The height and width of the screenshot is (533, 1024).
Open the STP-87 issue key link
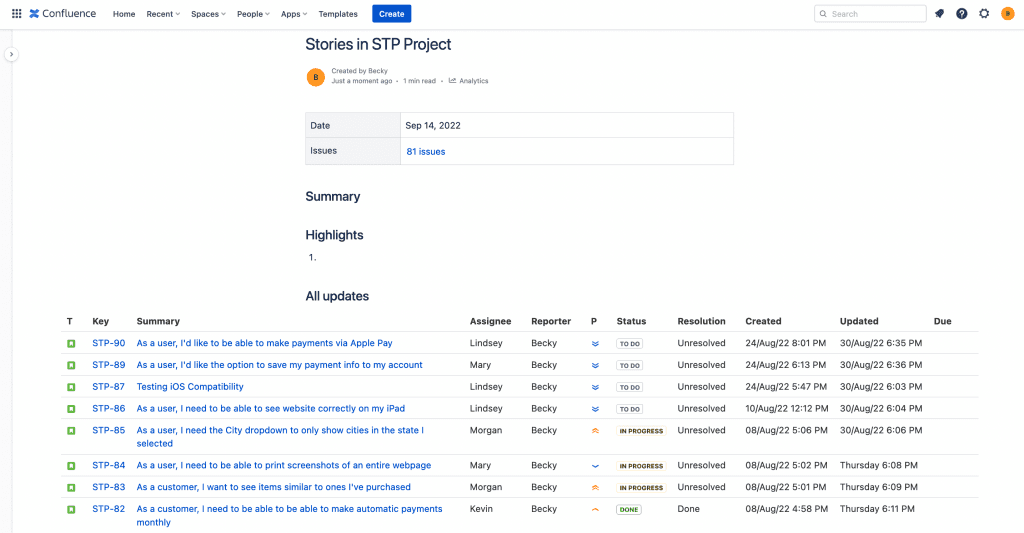click(x=108, y=387)
